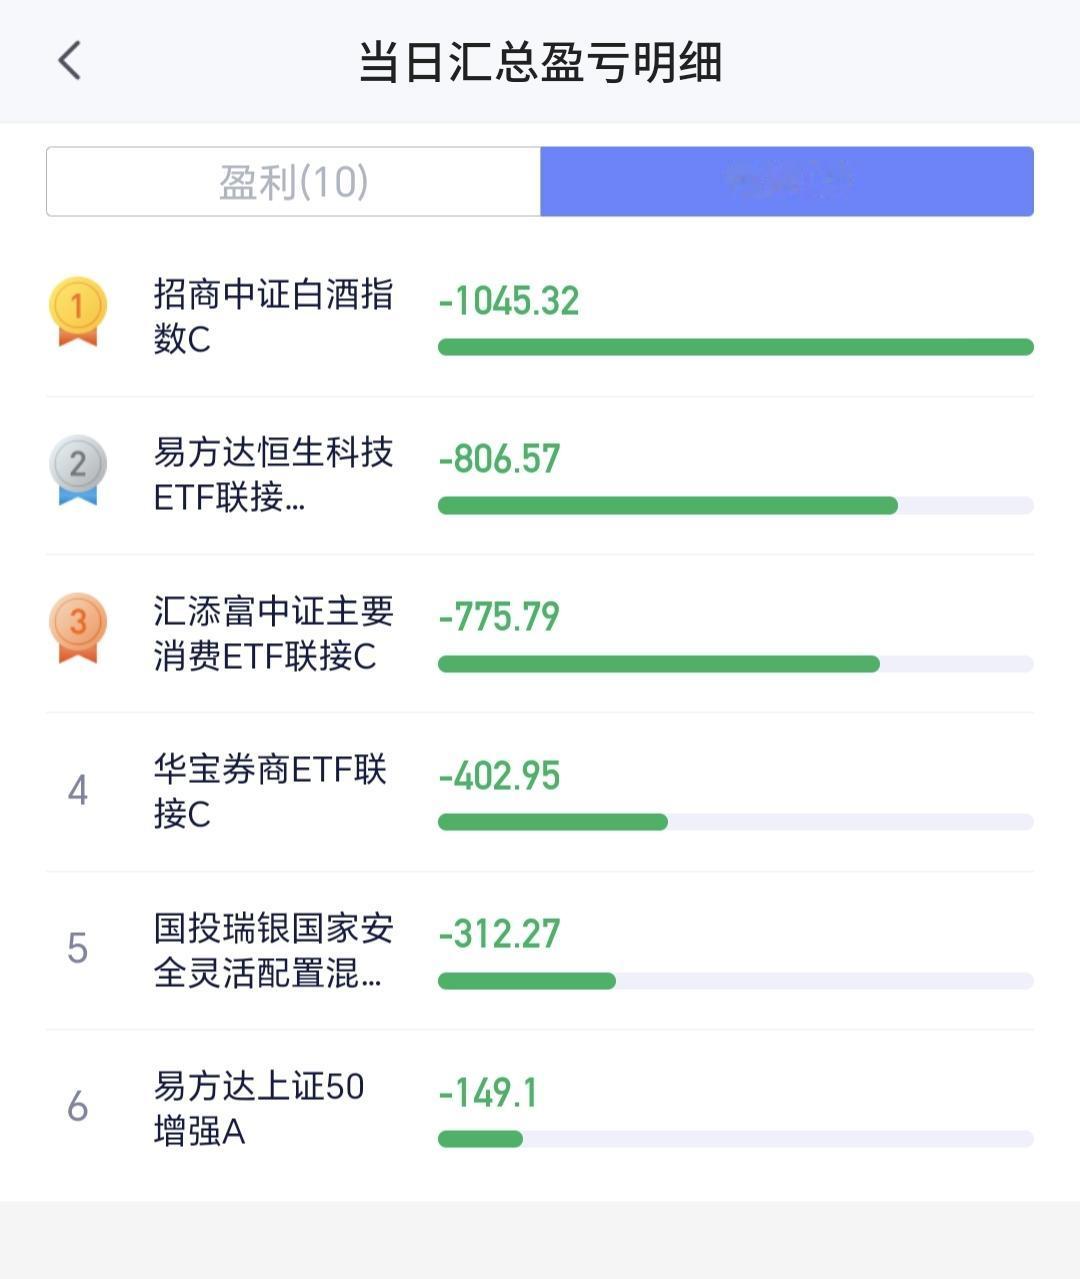The width and height of the screenshot is (1080, 1279).
Task: Select the blurred blue loss tab
Action: pos(787,181)
